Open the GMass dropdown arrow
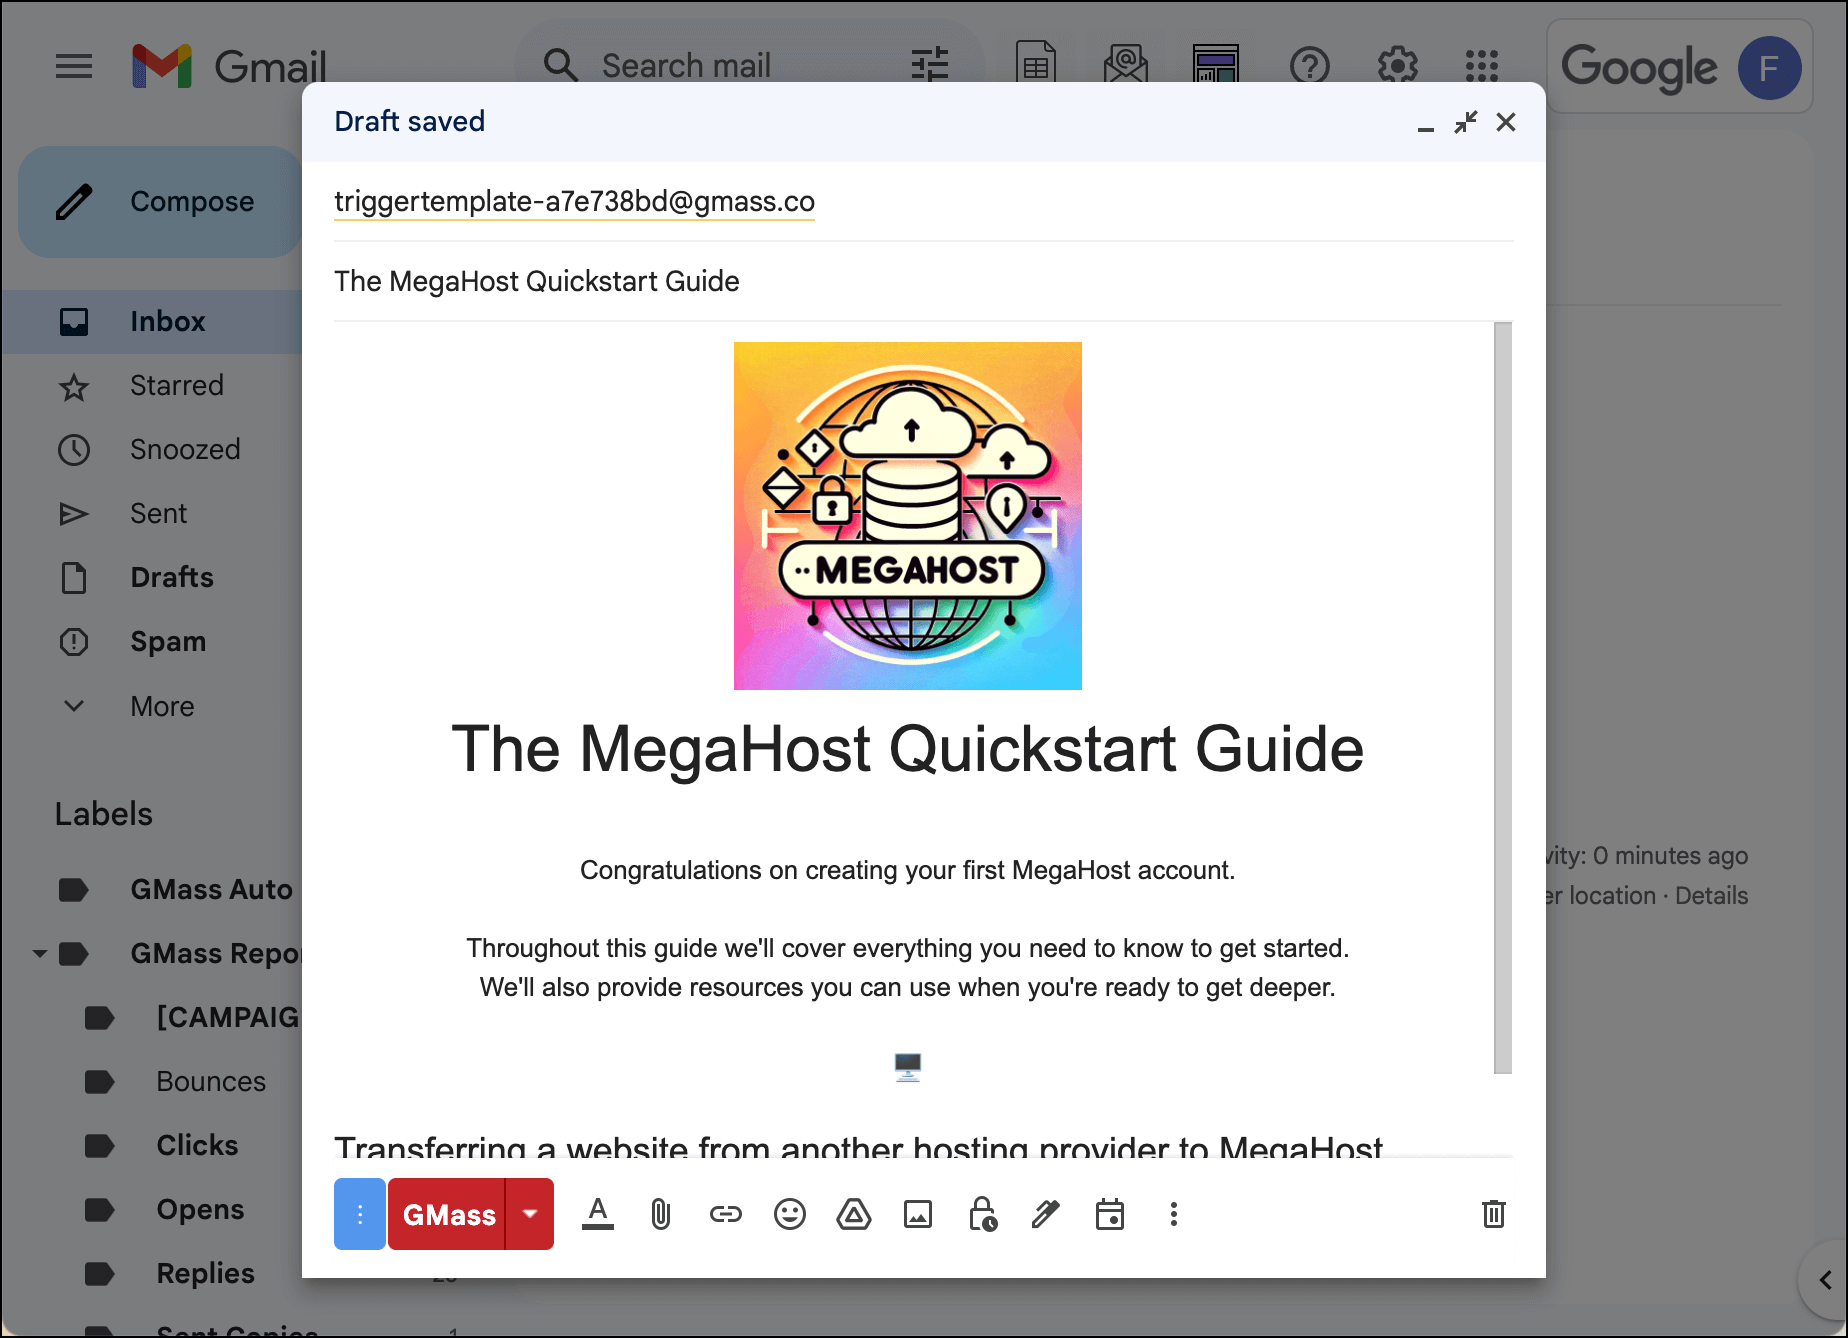The image size is (1848, 1338). [x=530, y=1214]
